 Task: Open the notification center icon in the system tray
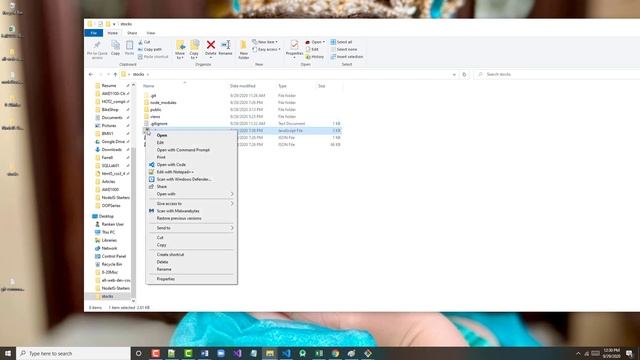[629, 353]
